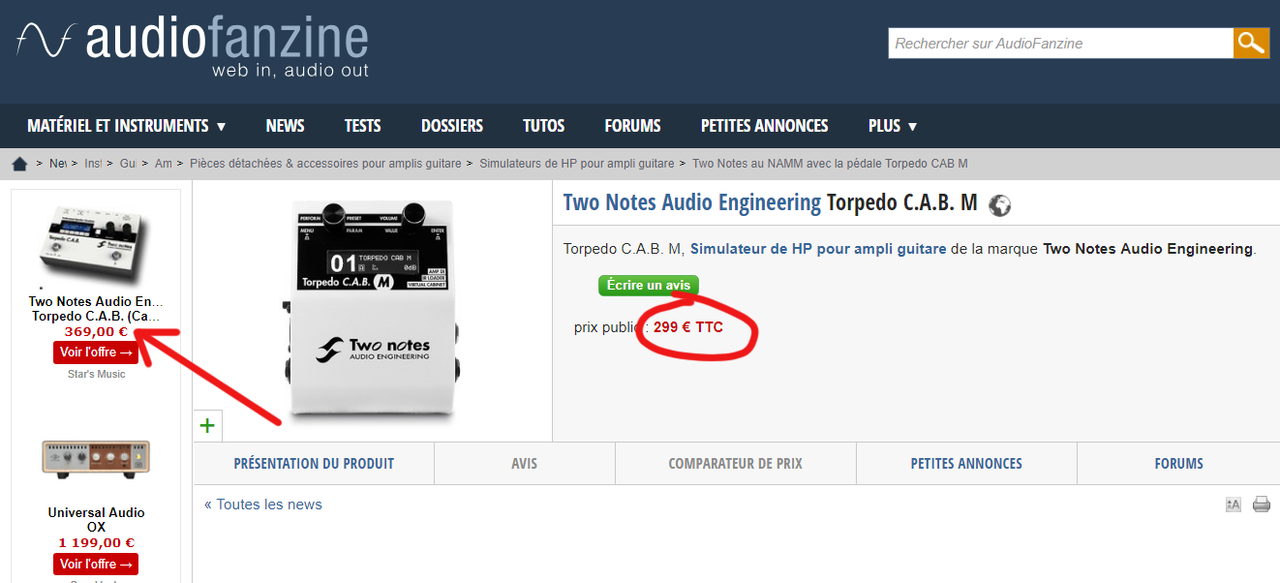Screen dimensions: 1280x583
Task: Open the News menu item
Action: coord(285,126)
